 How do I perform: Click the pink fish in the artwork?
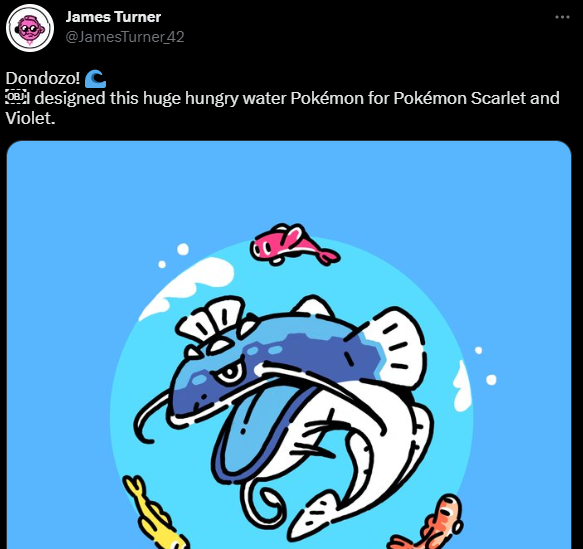pos(294,244)
